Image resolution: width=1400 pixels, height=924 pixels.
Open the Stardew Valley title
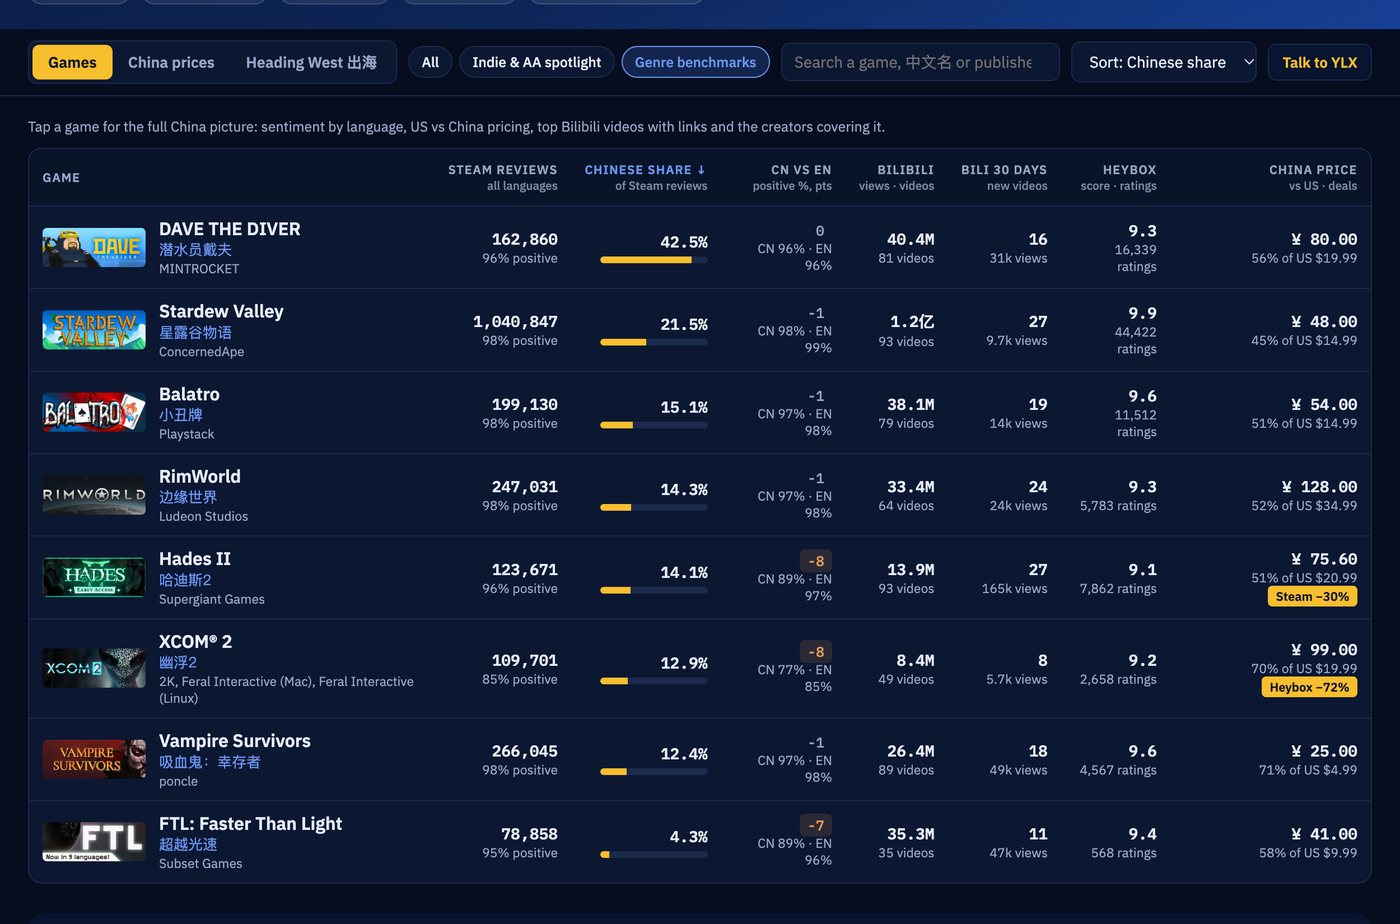click(221, 311)
